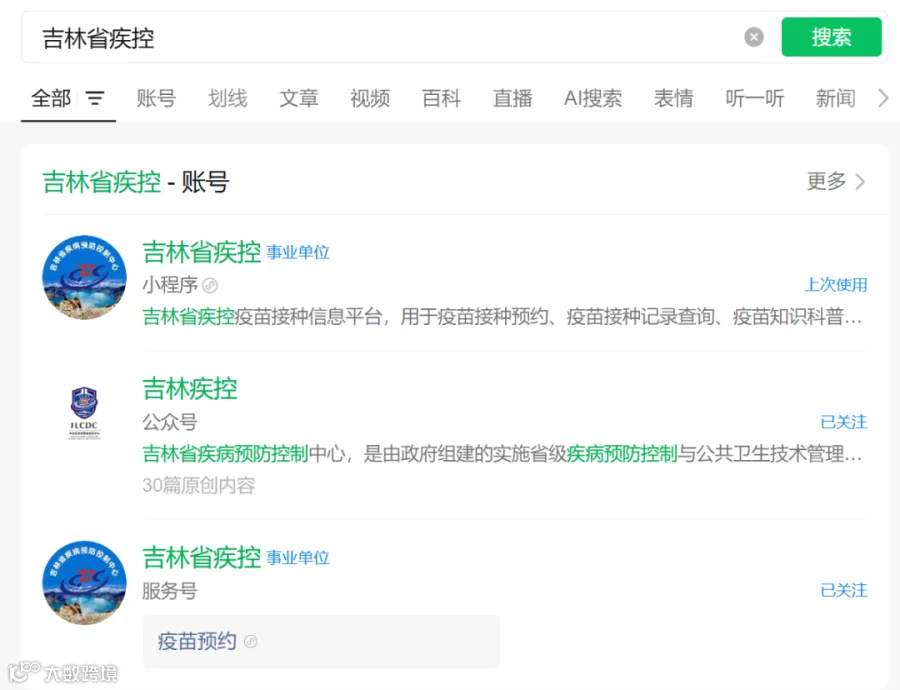Clear the search box with the X icon
Viewport: 900px width, 690px height.
[x=754, y=37]
